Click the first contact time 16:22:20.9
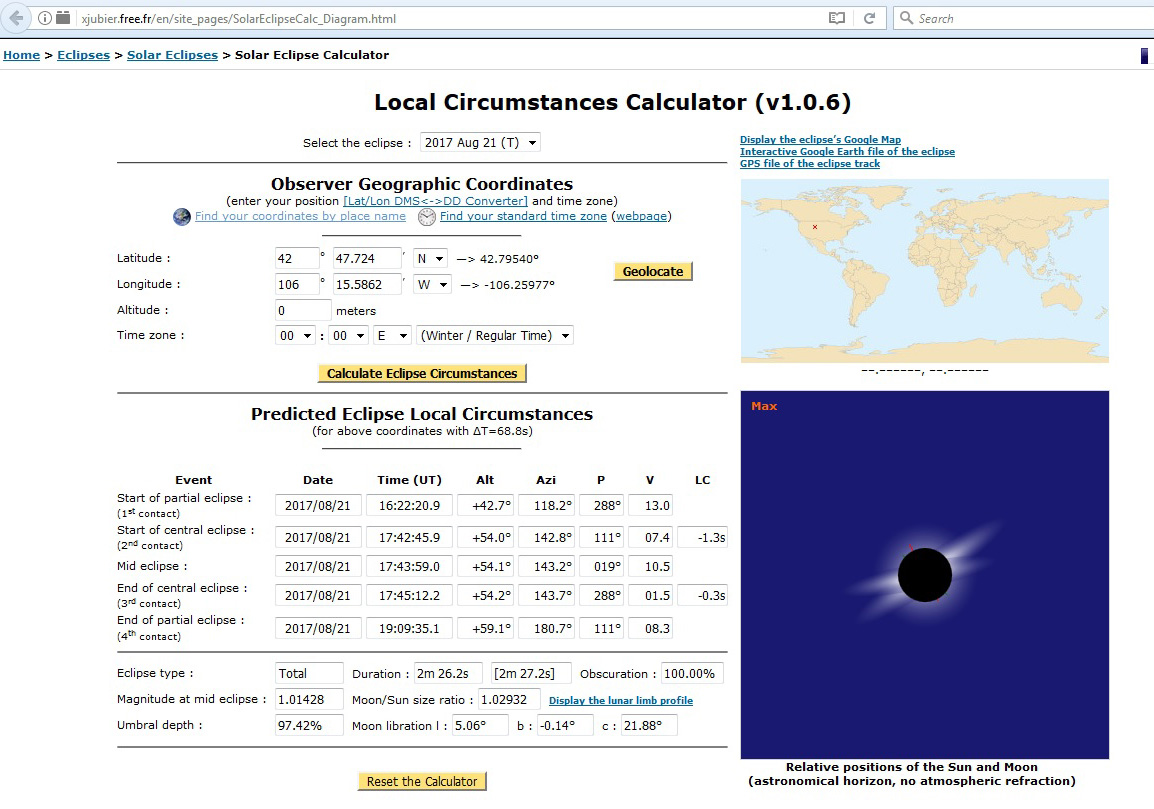Viewport: 1154px width, 809px height. pos(409,506)
